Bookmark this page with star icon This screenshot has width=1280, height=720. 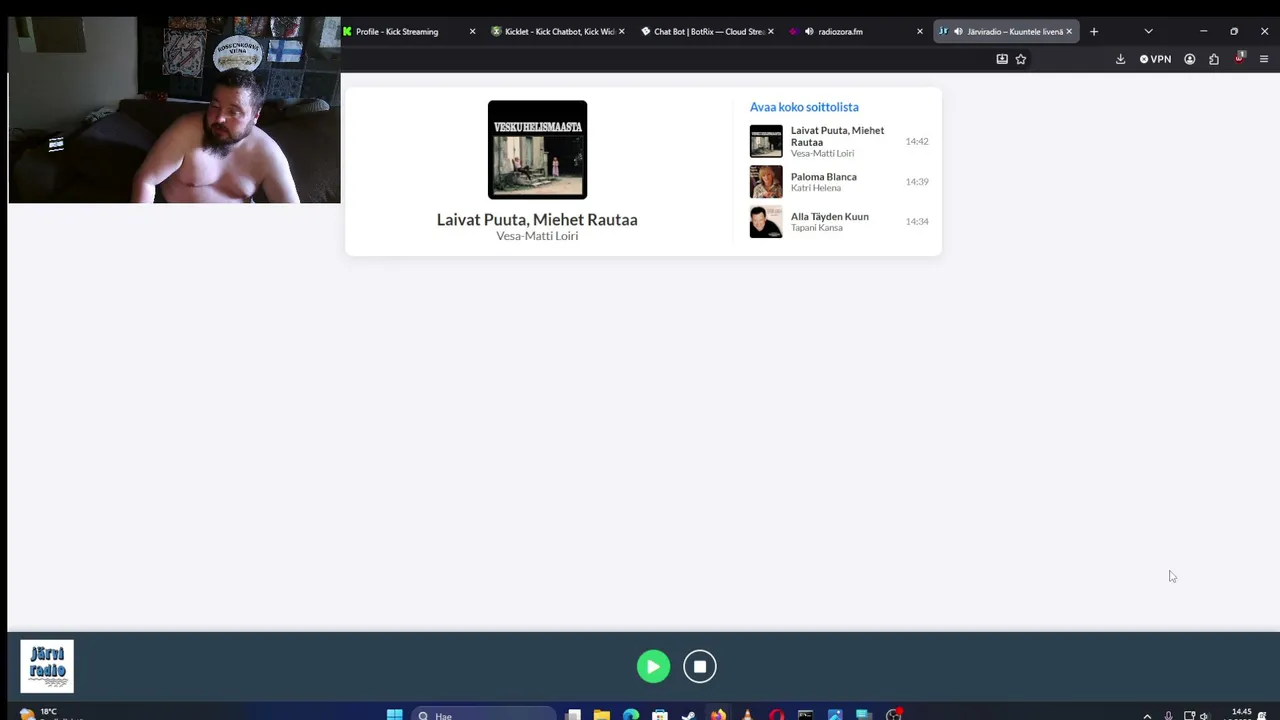1021,59
